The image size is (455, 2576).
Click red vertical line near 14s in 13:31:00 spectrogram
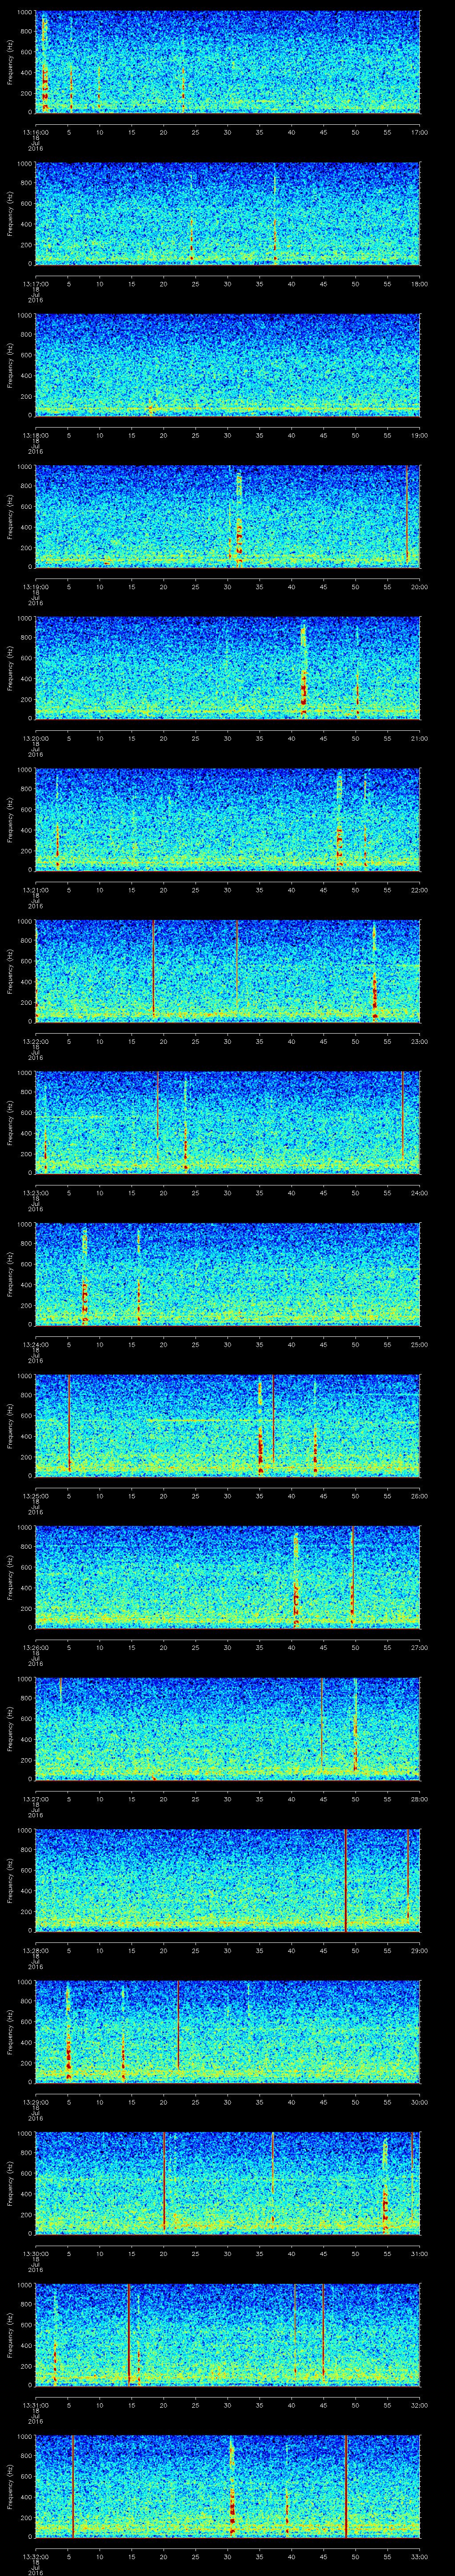point(129,2334)
